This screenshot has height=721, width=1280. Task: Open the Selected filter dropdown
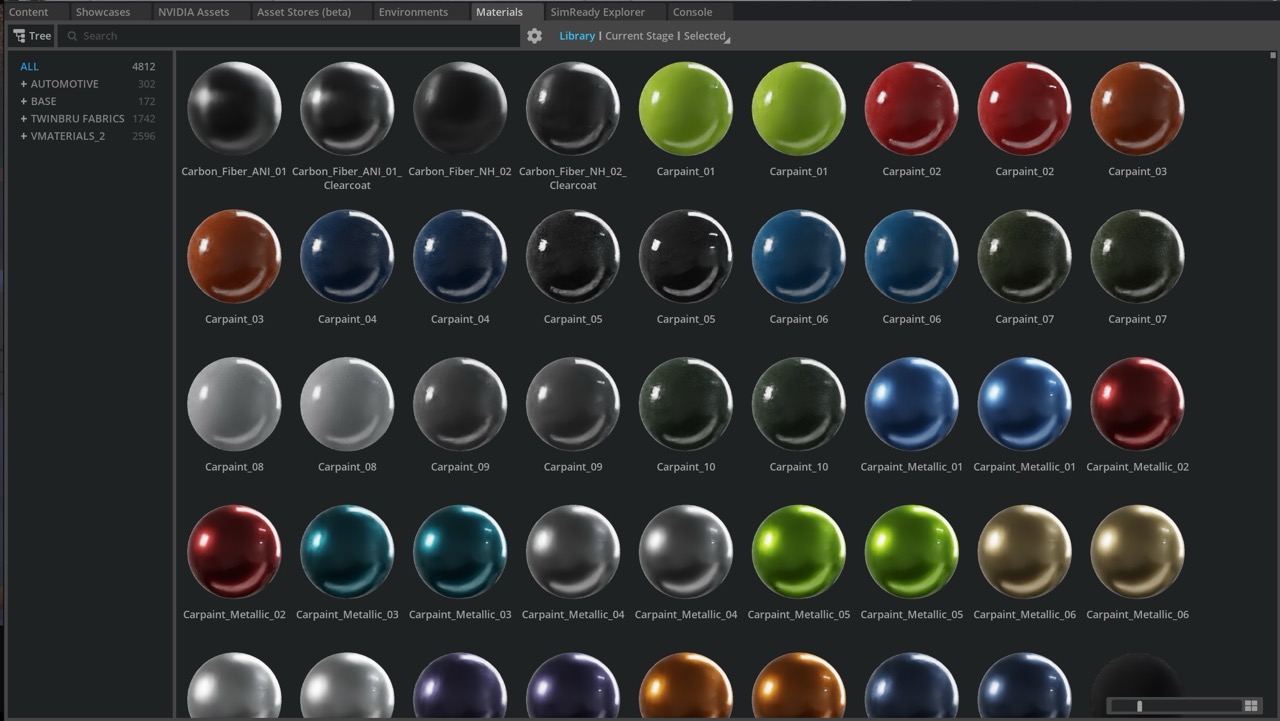[706, 36]
